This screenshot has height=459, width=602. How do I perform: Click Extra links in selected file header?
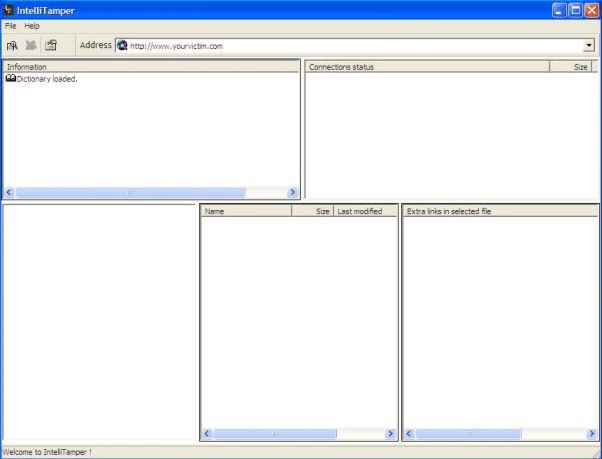click(x=501, y=211)
